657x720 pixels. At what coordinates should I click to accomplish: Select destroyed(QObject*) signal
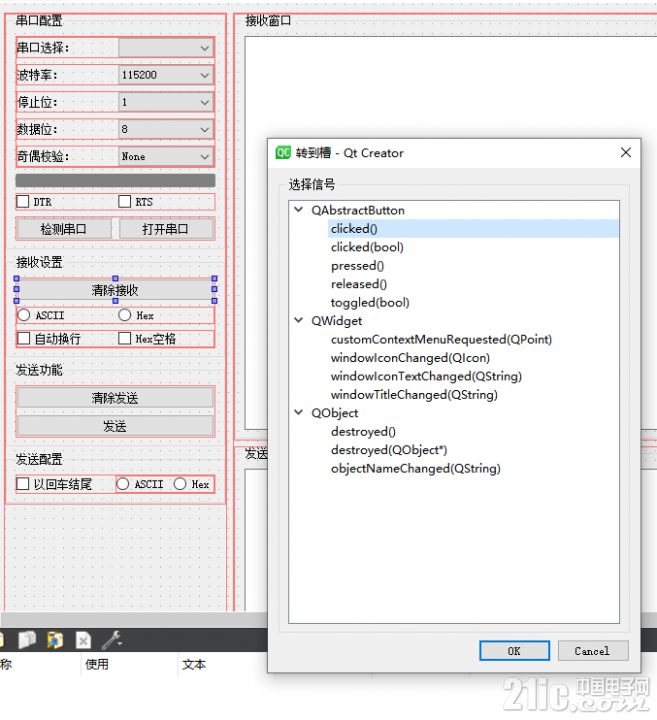click(x=389, y=450)
